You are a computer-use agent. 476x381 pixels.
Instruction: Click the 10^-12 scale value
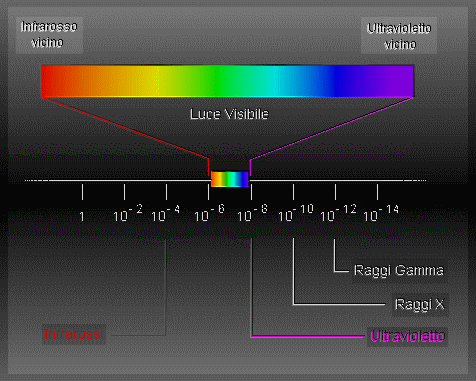338,213
